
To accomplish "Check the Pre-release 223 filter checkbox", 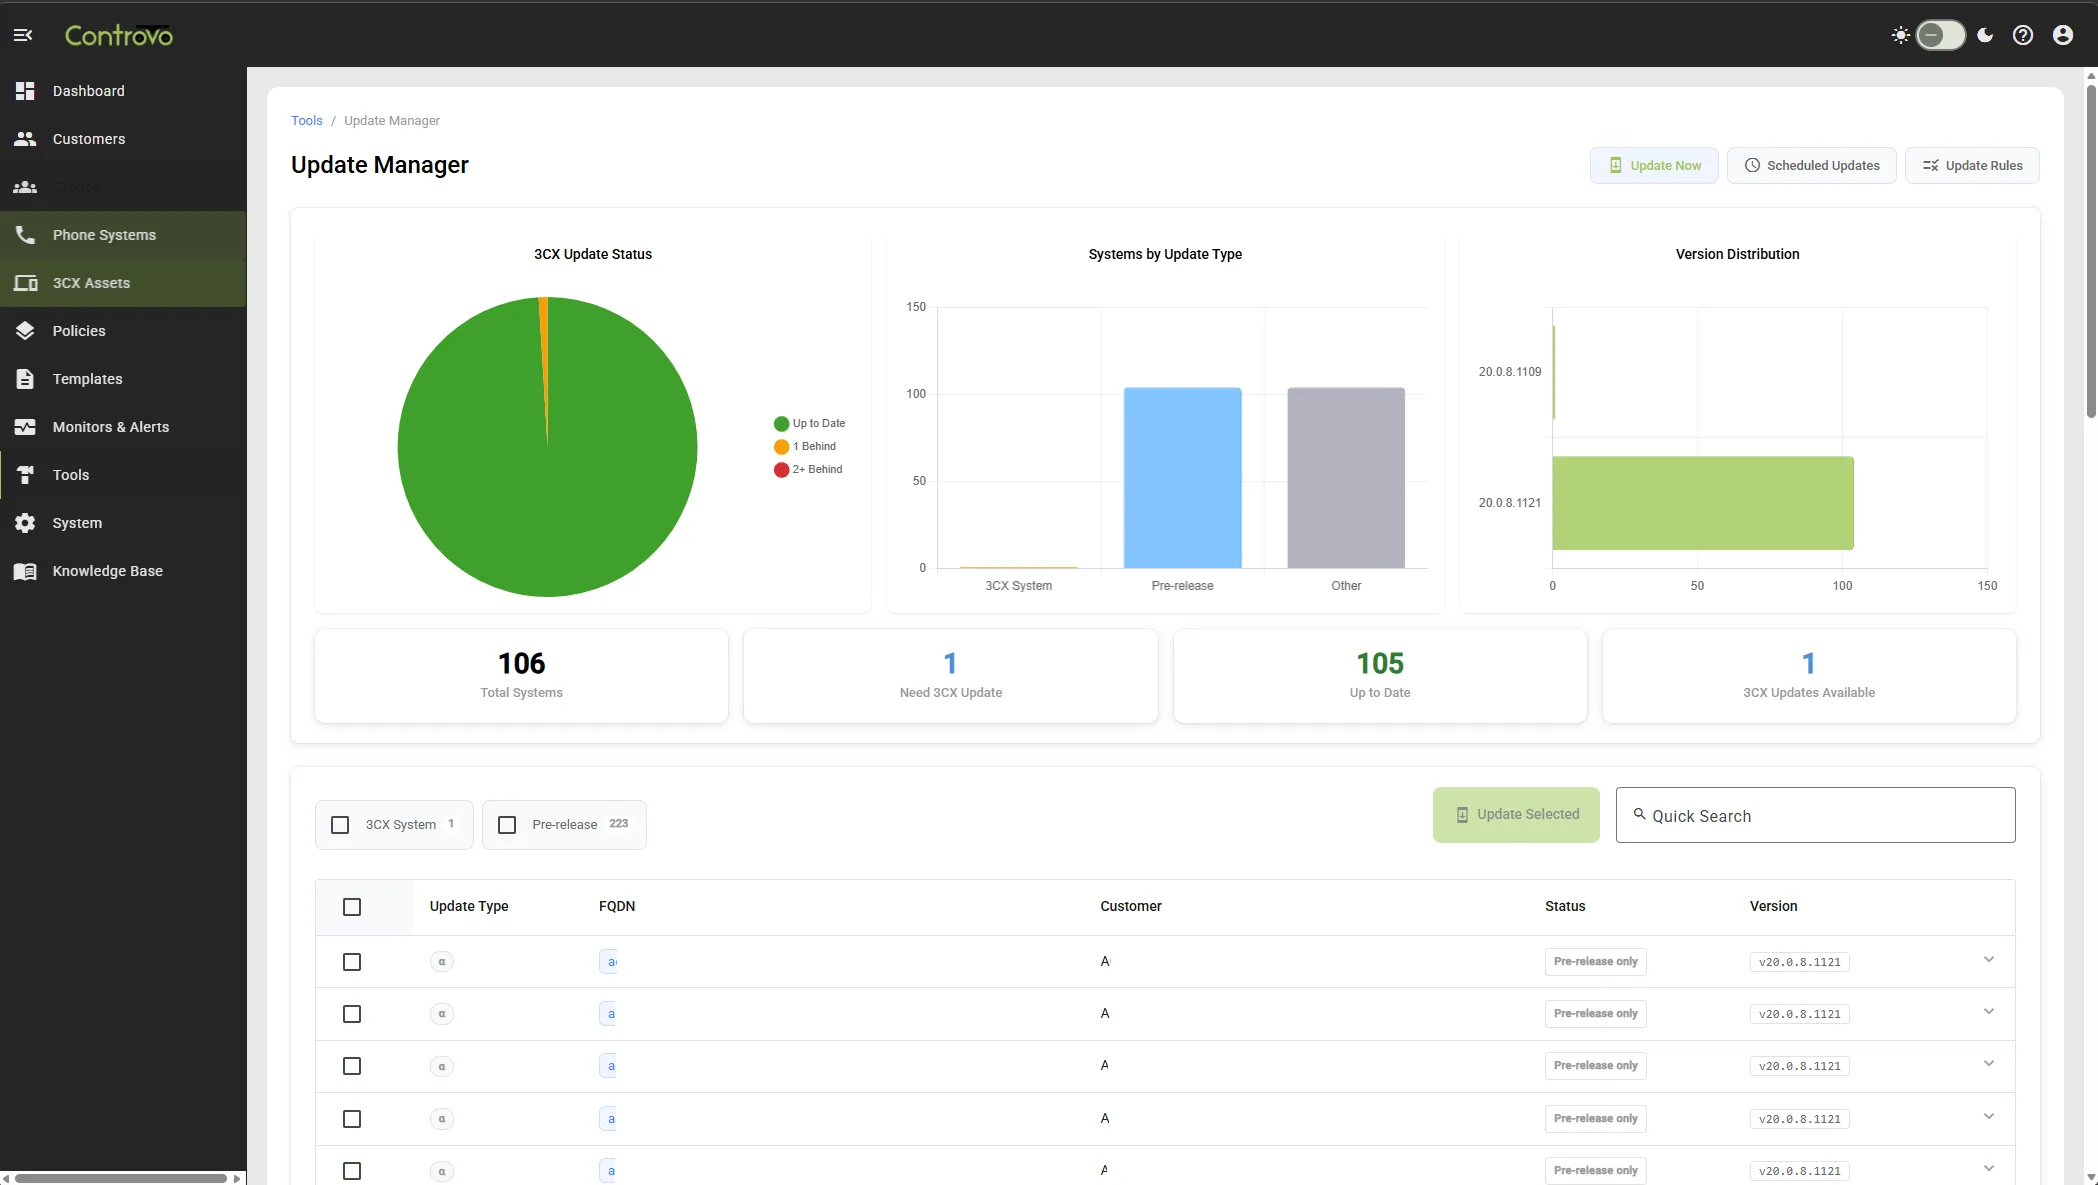I will pos(507,824).
